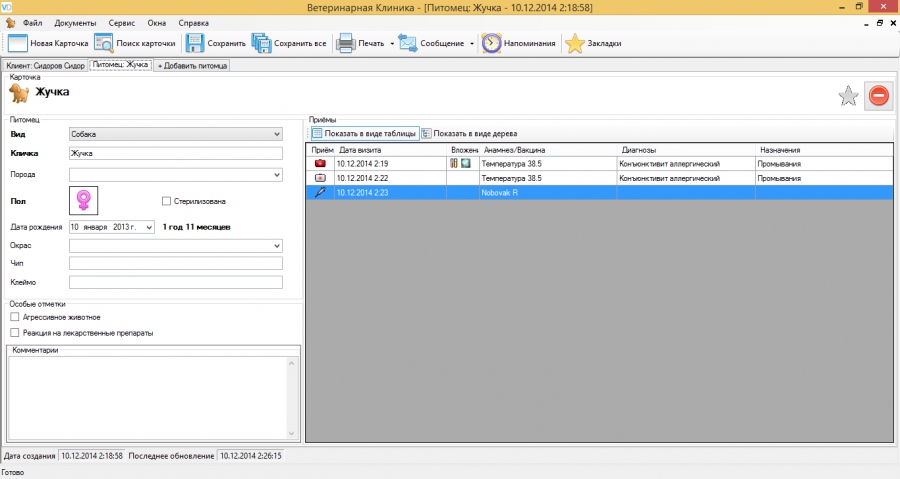The width and height of the screenshot is (900, 479).
Task: Open the Окна menu
Action: (x=157, y=23)
